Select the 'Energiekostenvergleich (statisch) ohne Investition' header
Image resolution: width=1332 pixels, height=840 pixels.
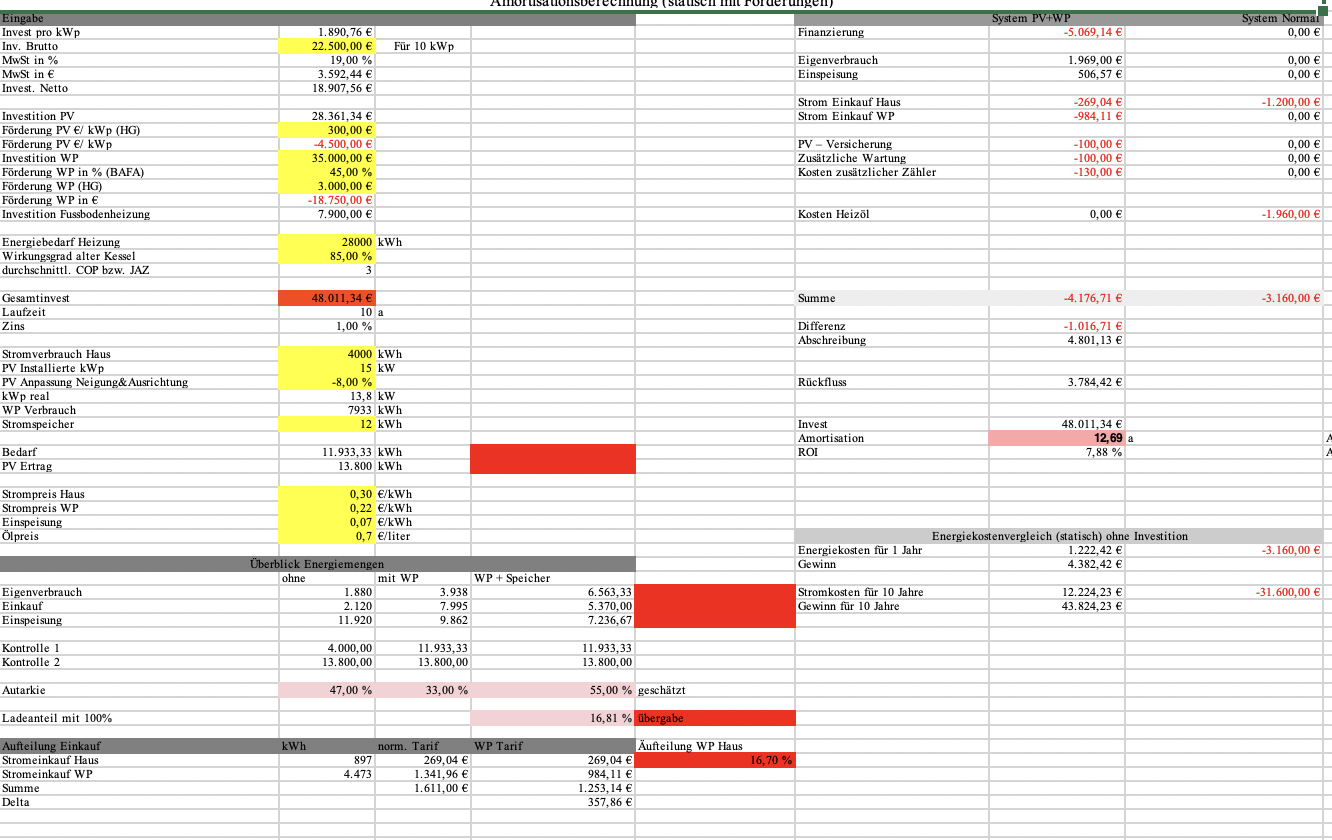[x=1060, y=536]
